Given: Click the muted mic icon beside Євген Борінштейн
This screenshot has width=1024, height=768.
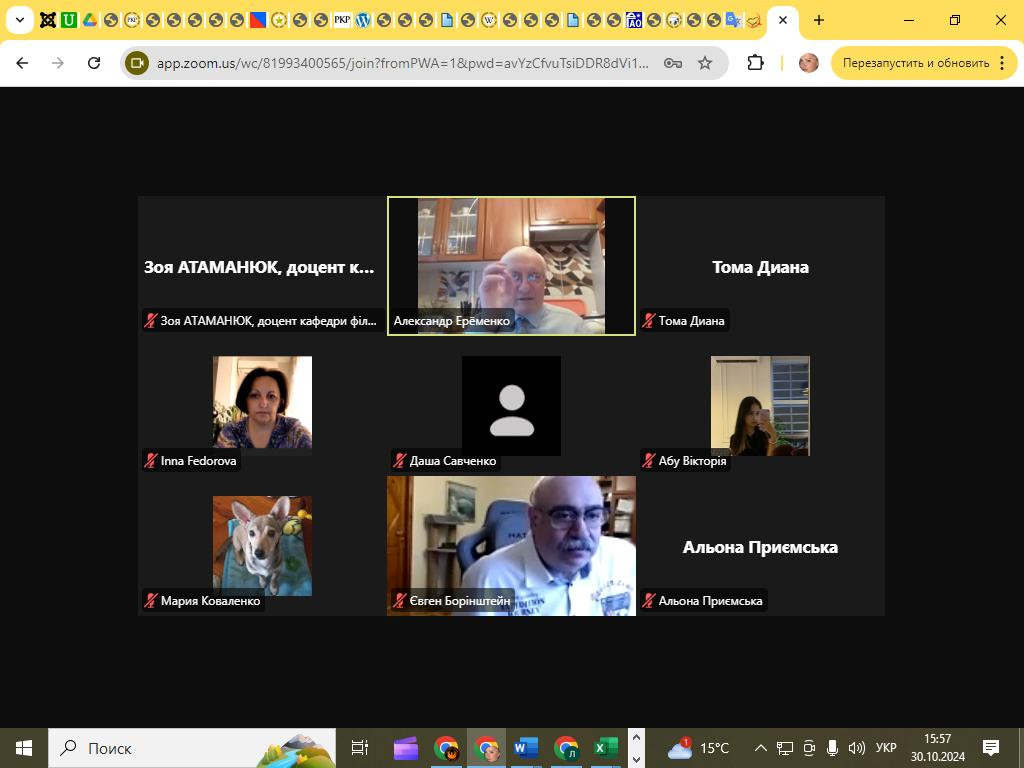Looking at the screenshot, I should [400, 601].
